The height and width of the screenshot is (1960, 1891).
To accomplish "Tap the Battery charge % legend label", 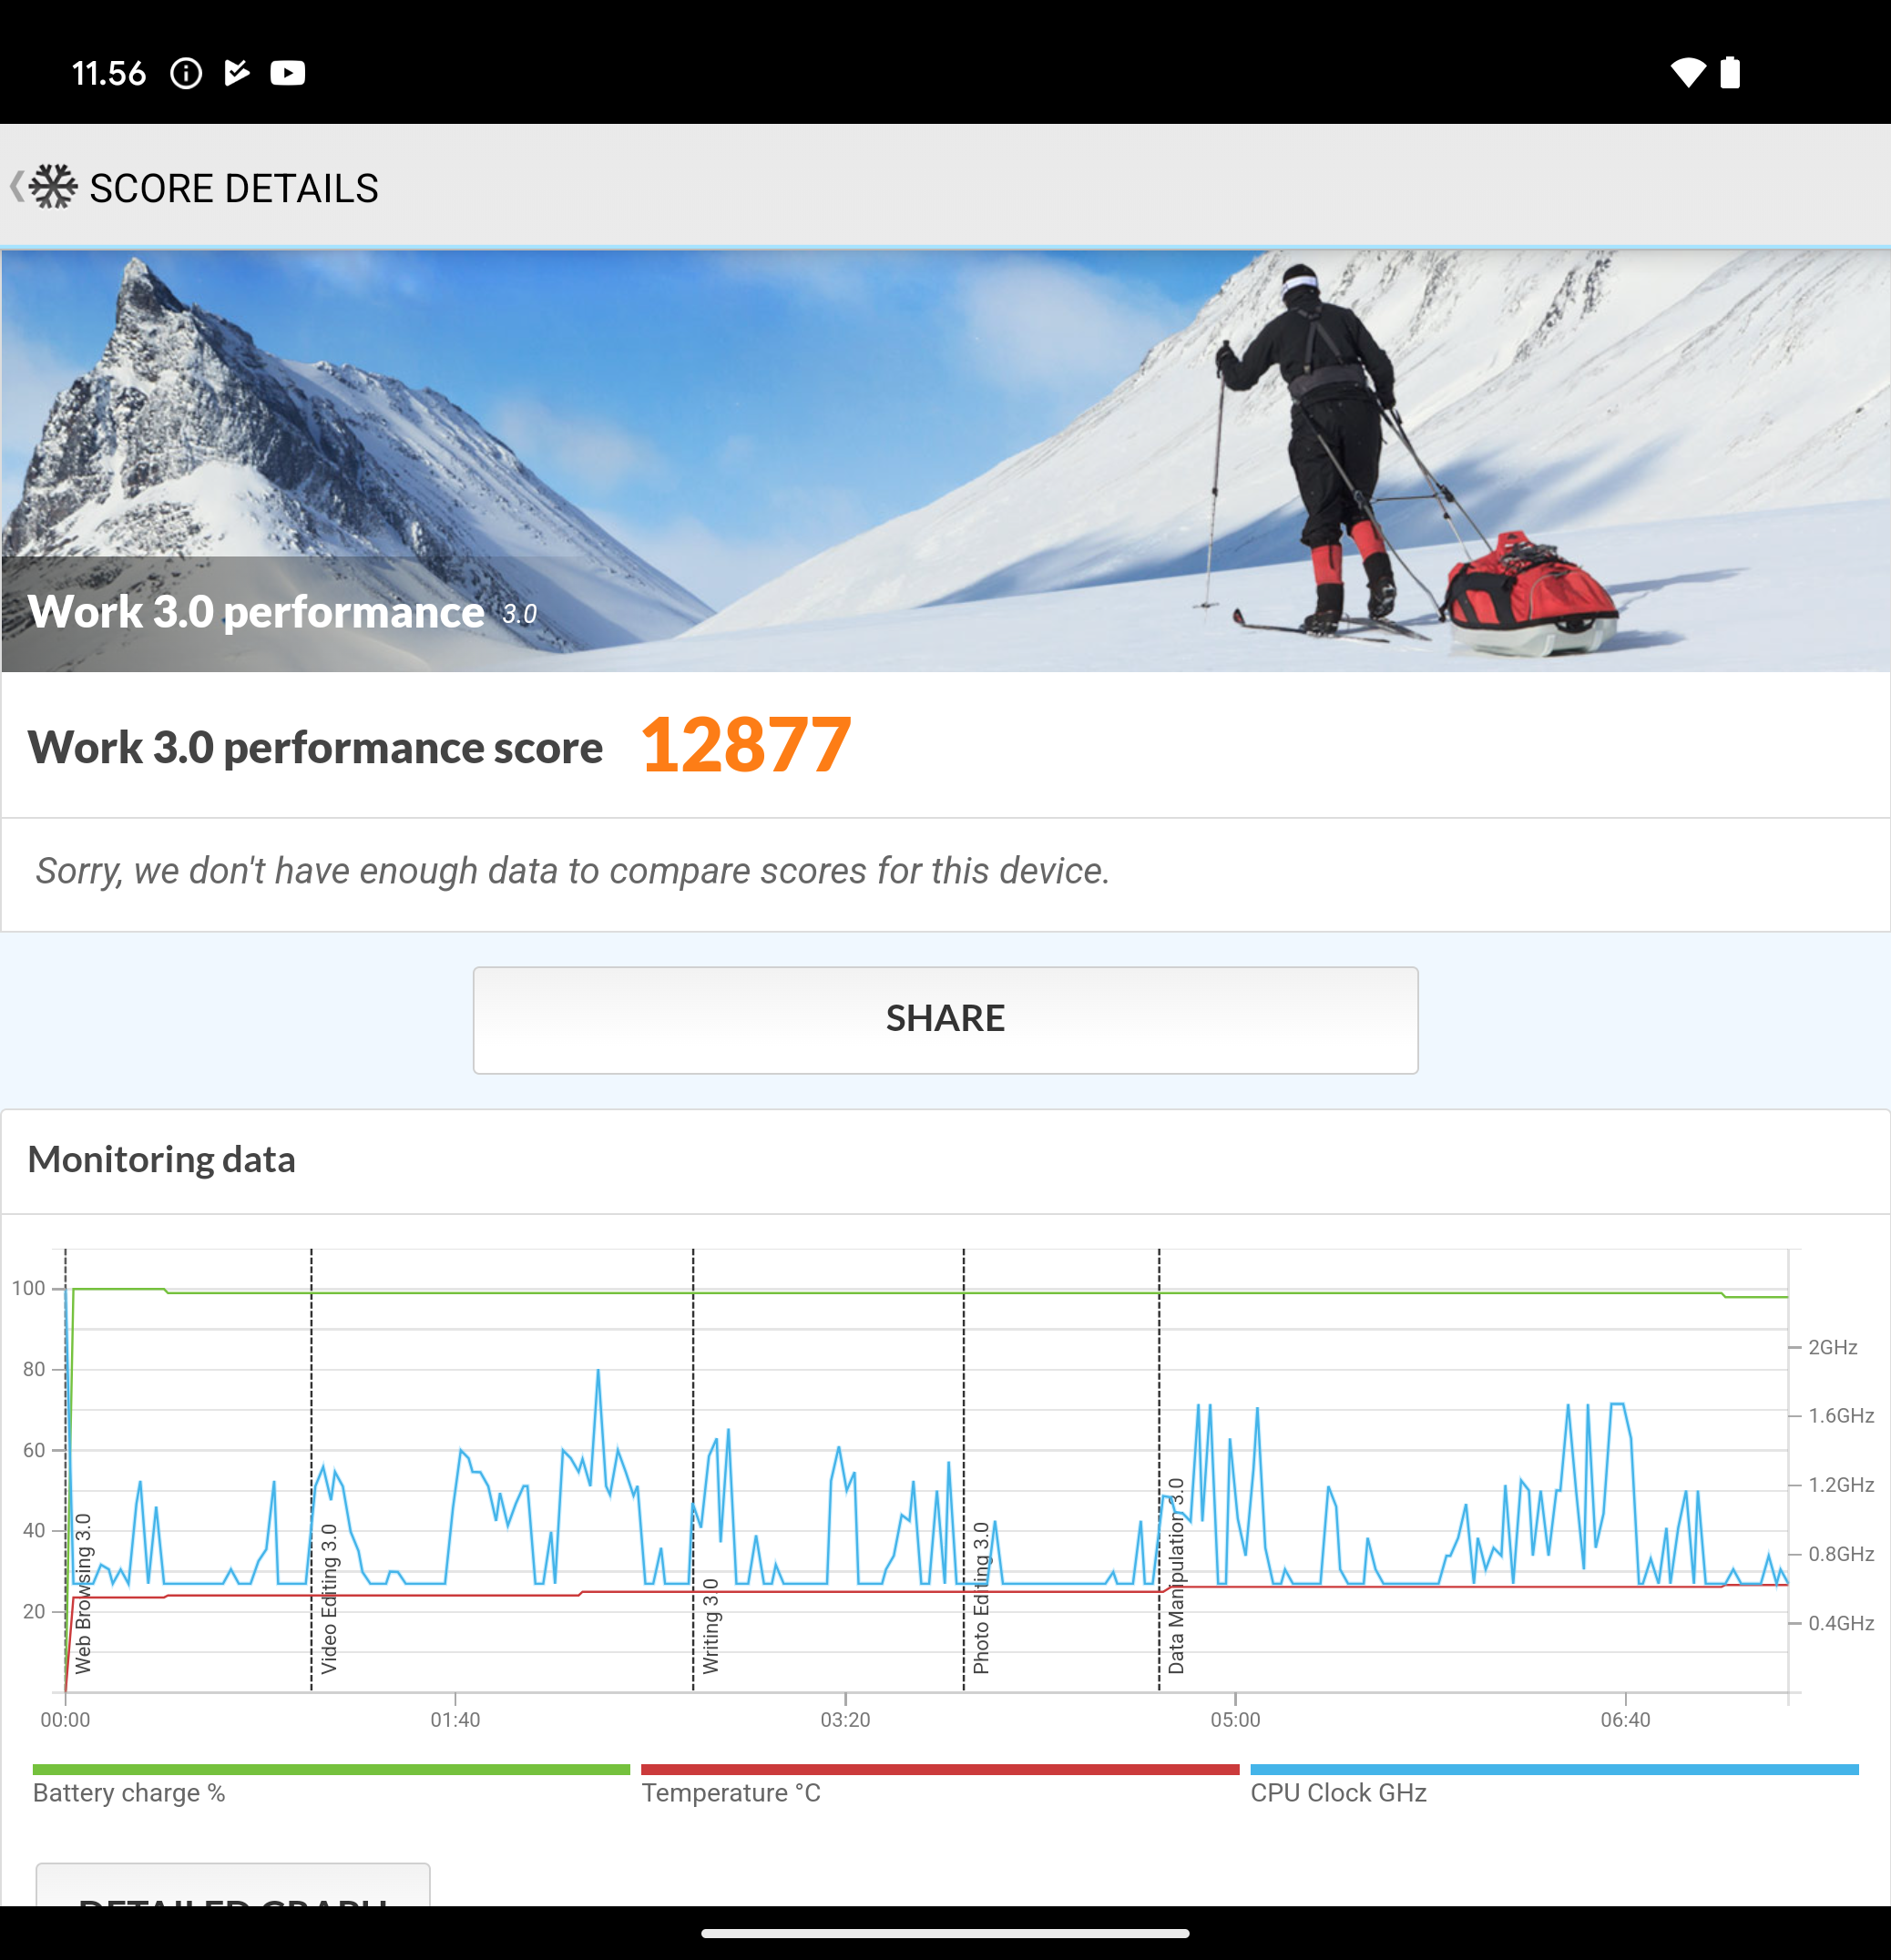I will 129,1793.
